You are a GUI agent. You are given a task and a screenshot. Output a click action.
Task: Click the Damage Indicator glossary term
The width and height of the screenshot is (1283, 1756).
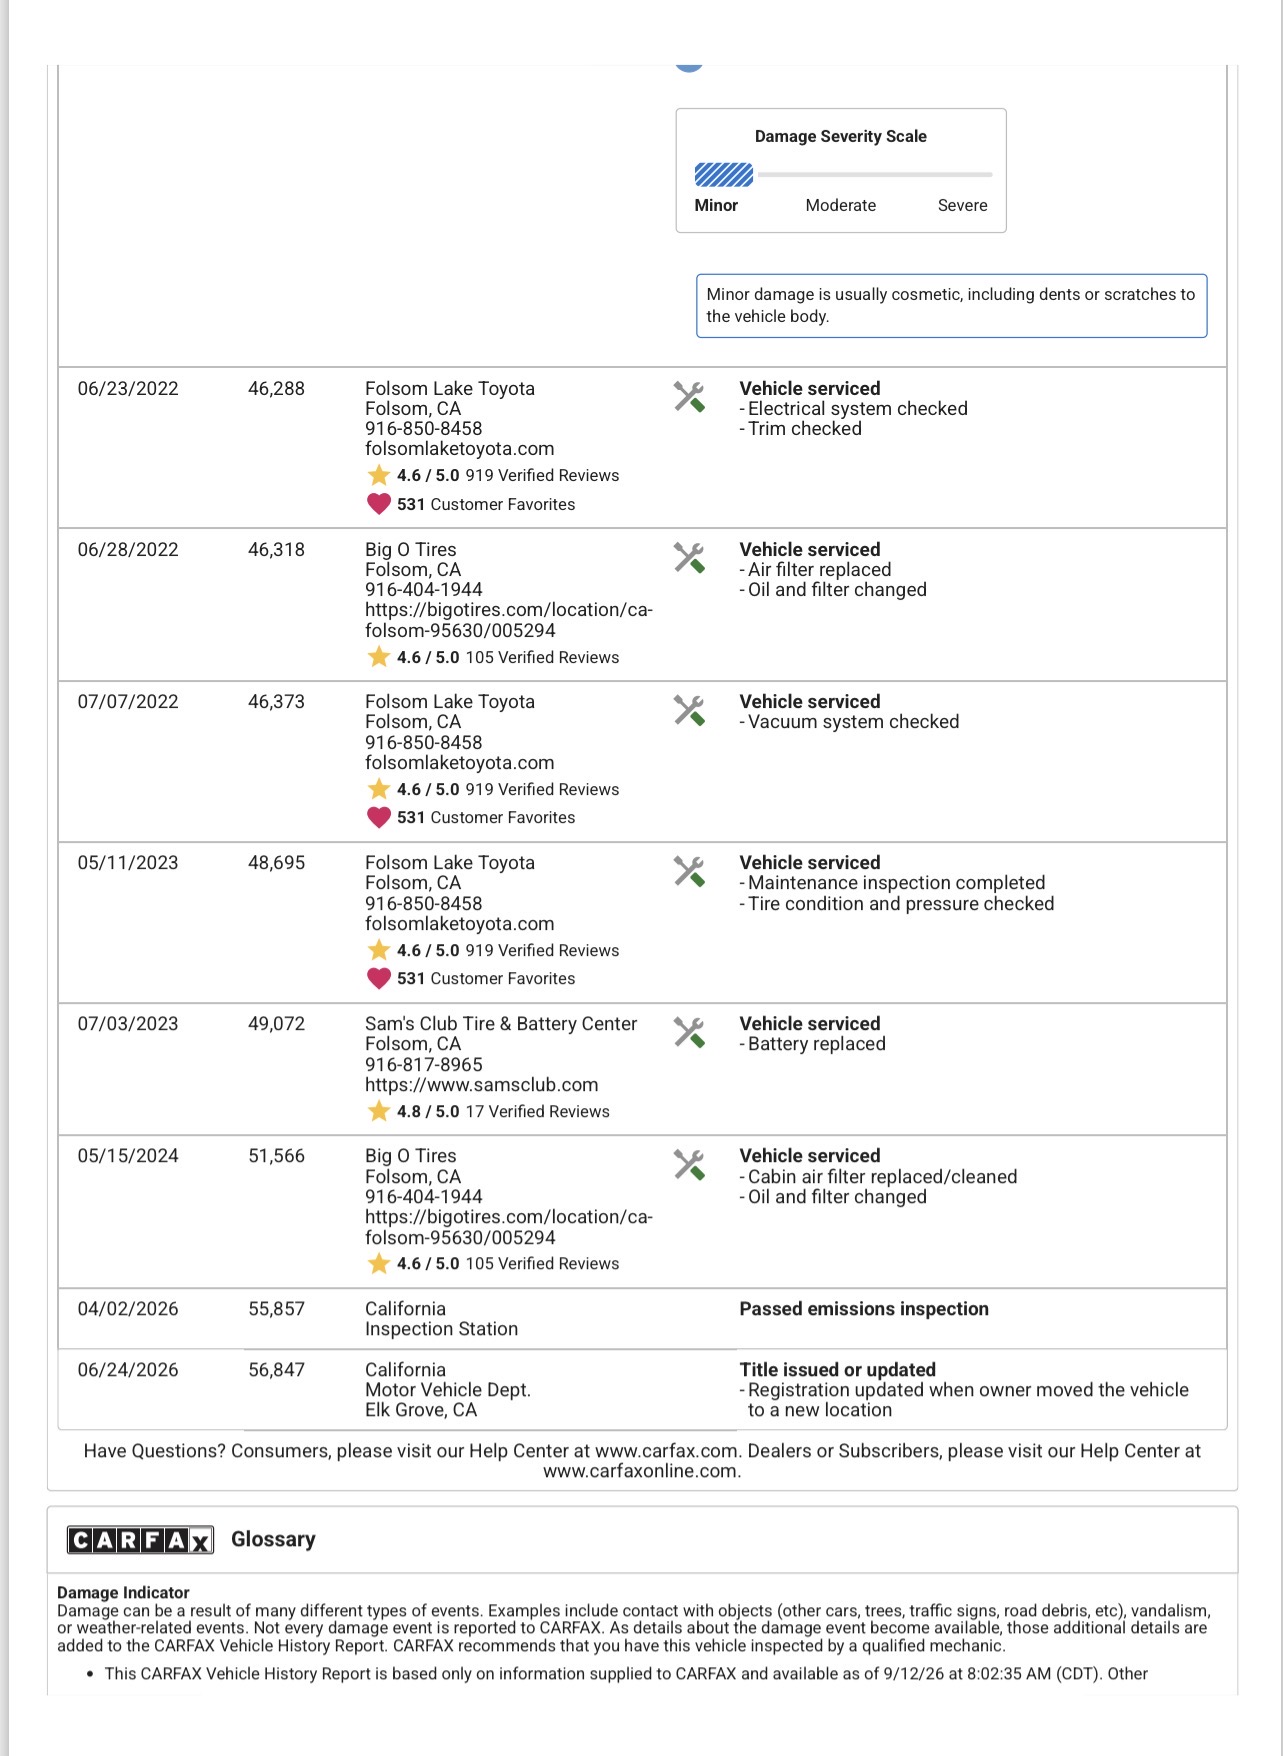point(123,1593)
